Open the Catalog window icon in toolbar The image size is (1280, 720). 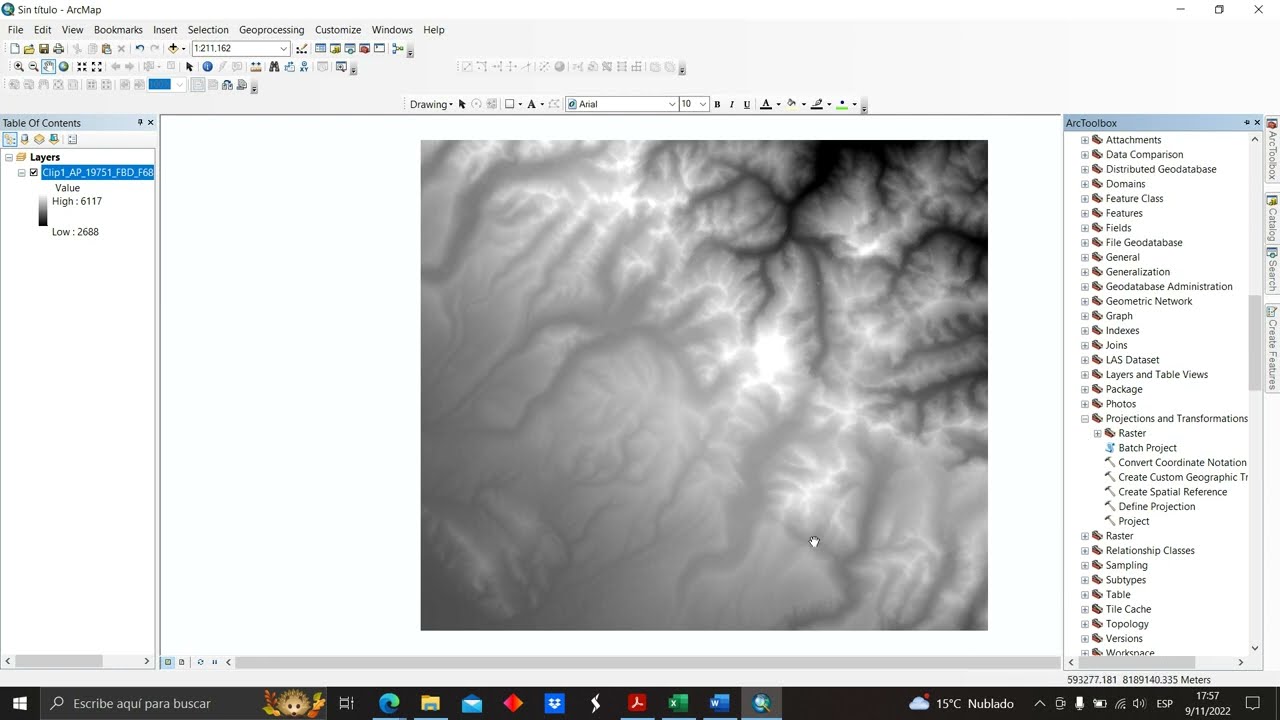coord(335,48)
